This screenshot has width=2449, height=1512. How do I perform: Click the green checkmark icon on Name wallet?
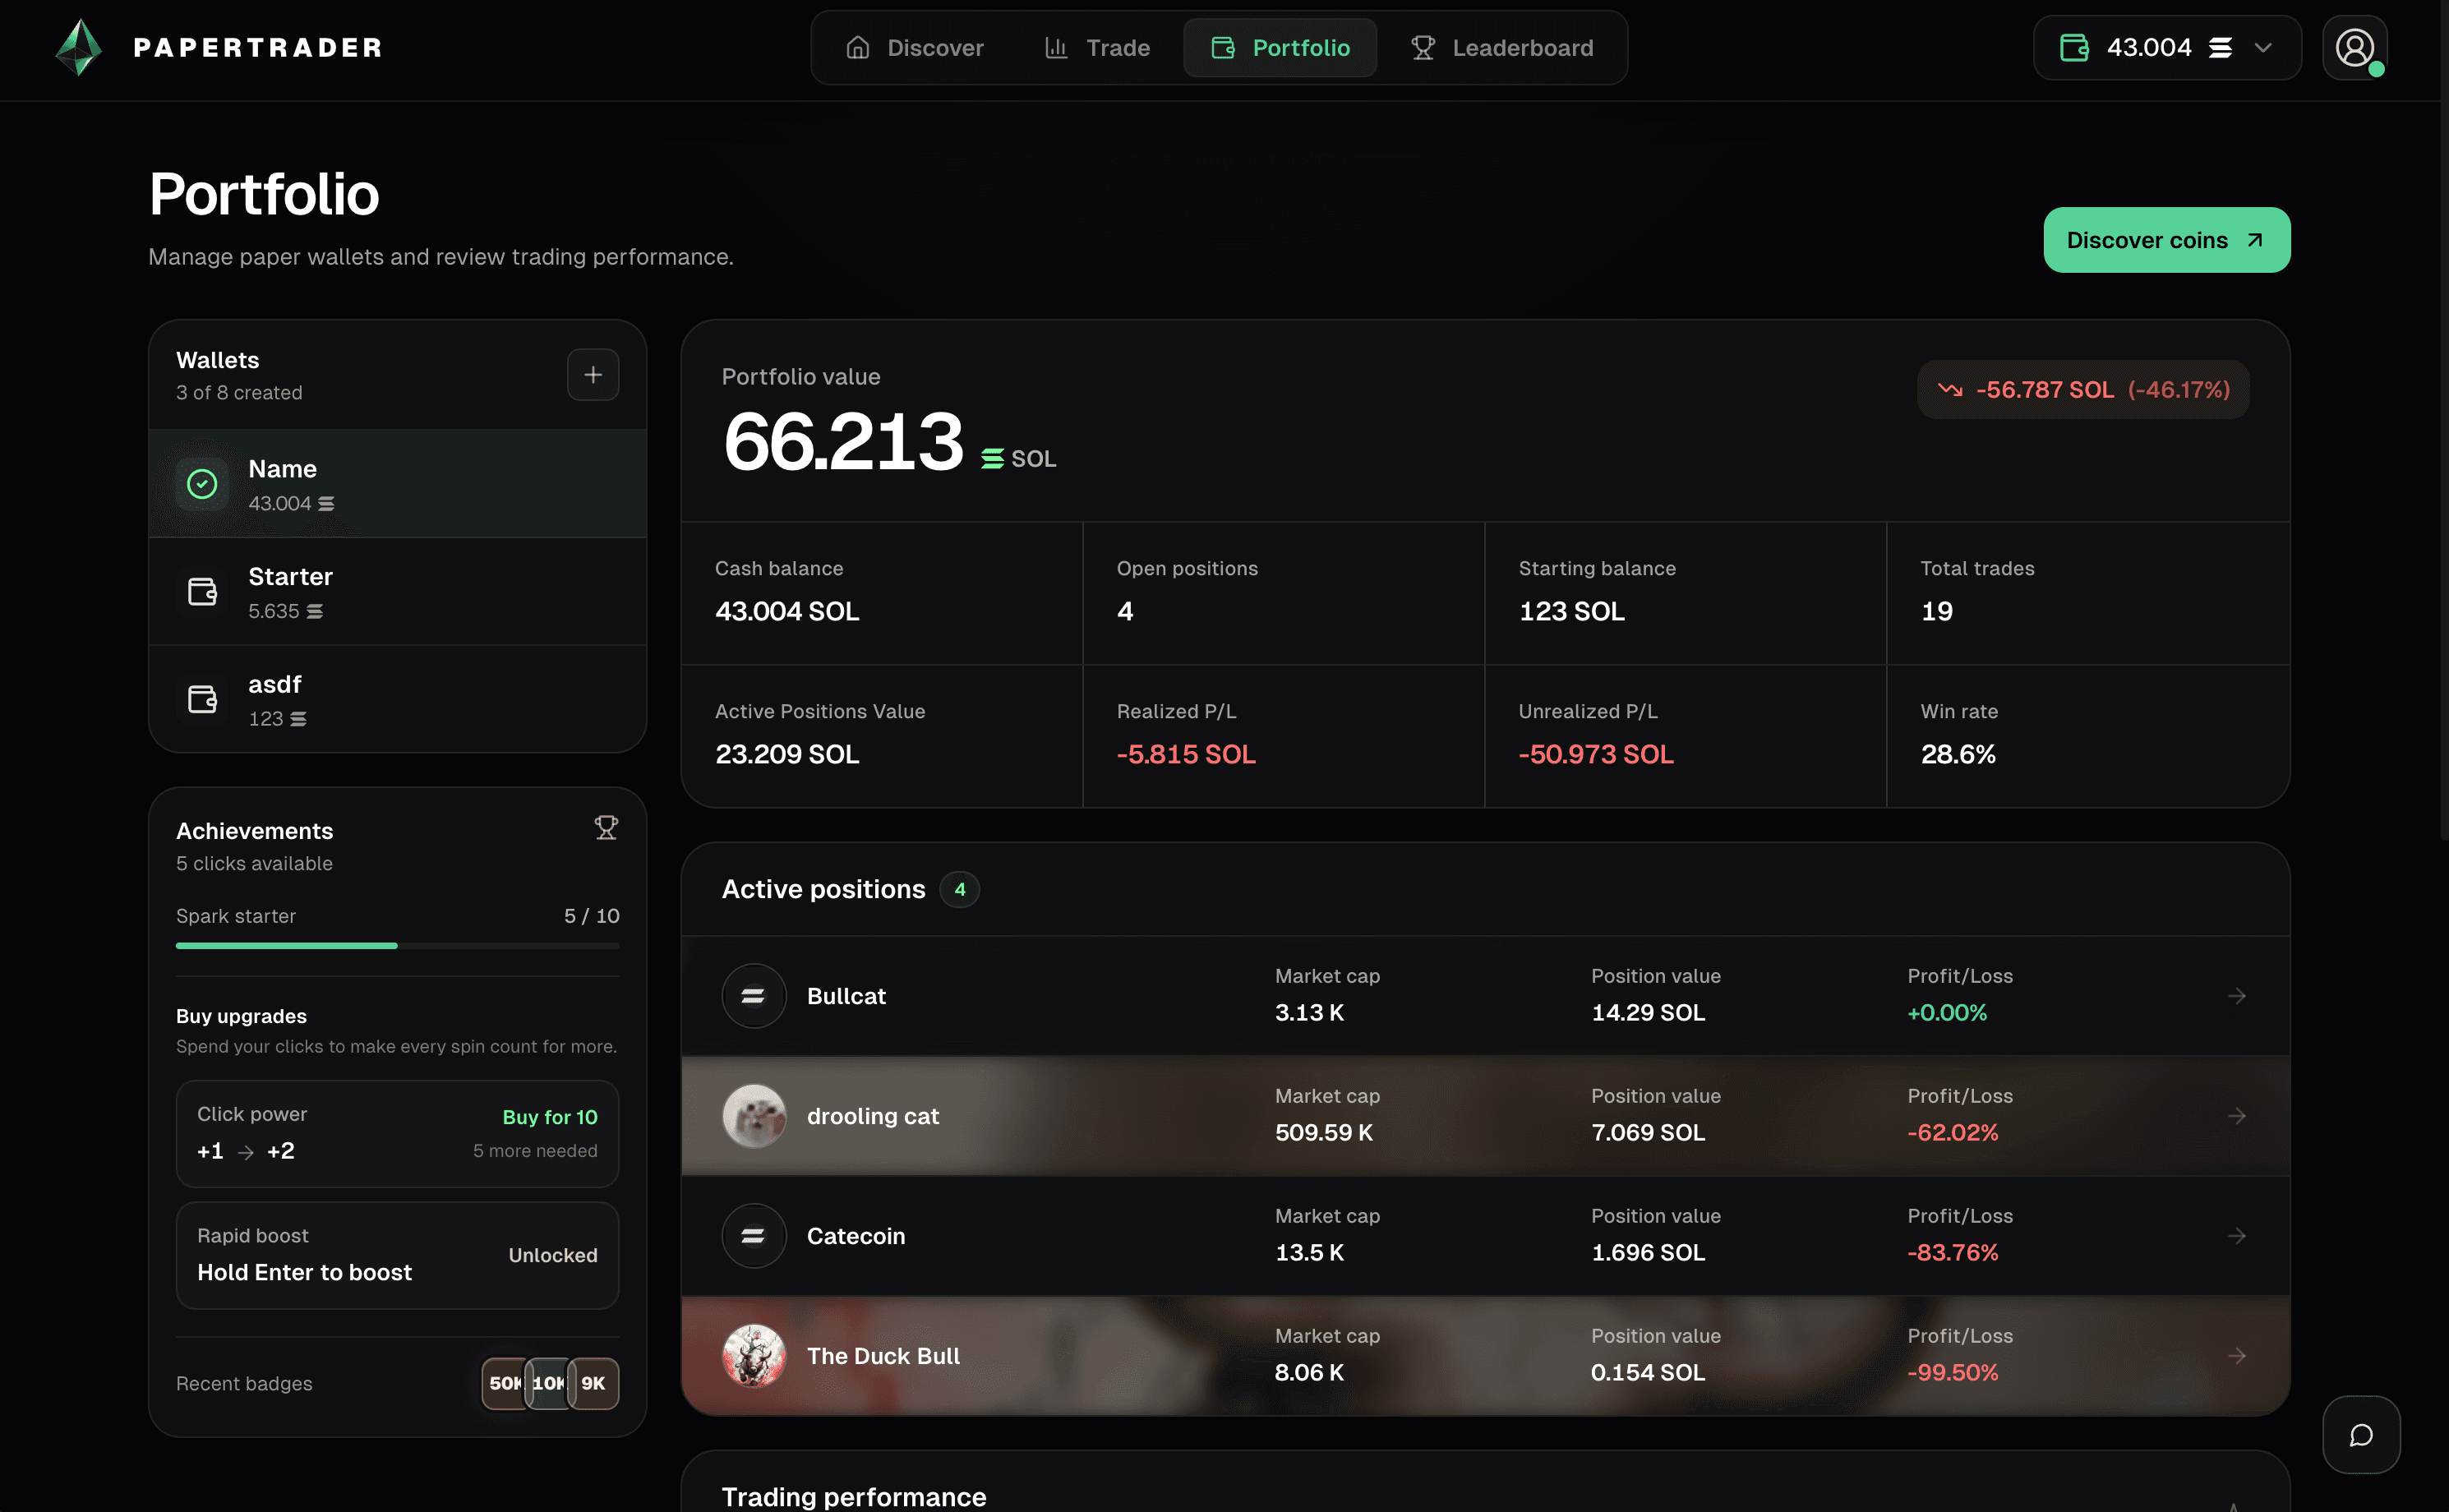202,484
